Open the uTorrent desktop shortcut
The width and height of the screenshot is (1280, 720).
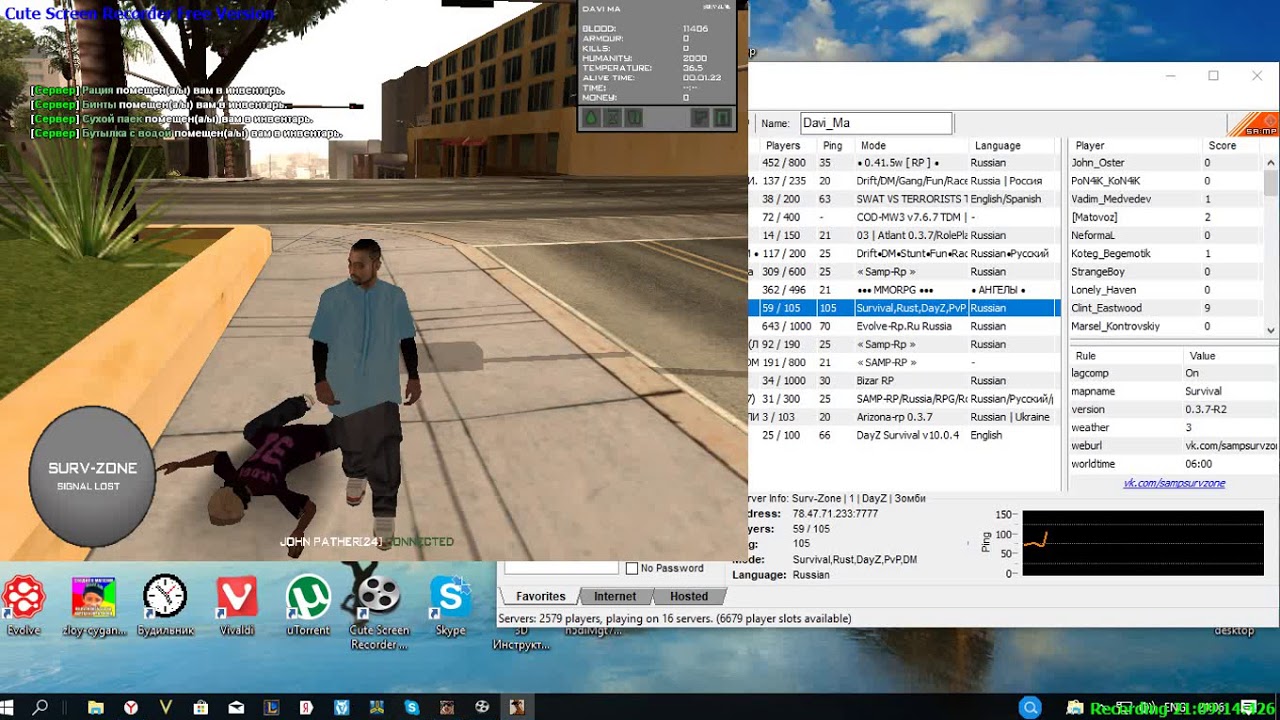tap(308, 605)
